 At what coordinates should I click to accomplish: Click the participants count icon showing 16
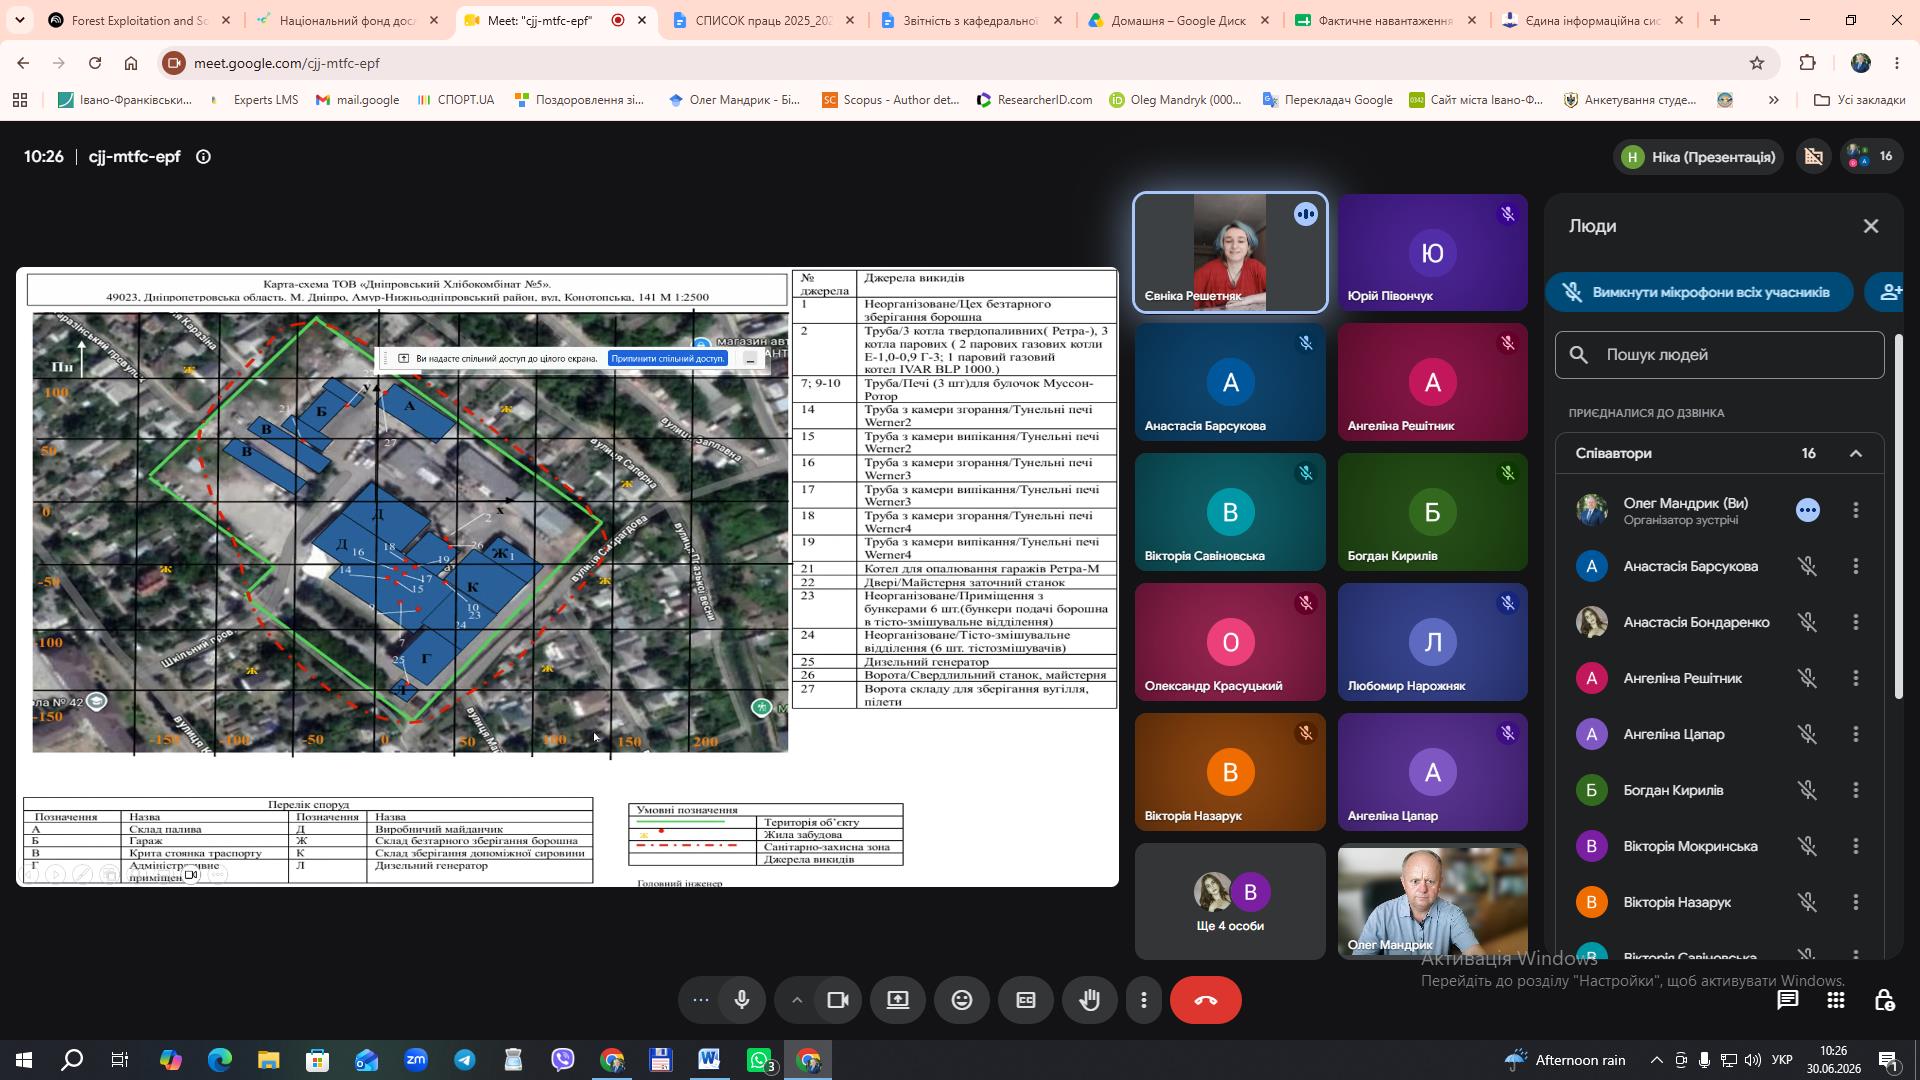pyautogui.click(x=1871, y=157)
